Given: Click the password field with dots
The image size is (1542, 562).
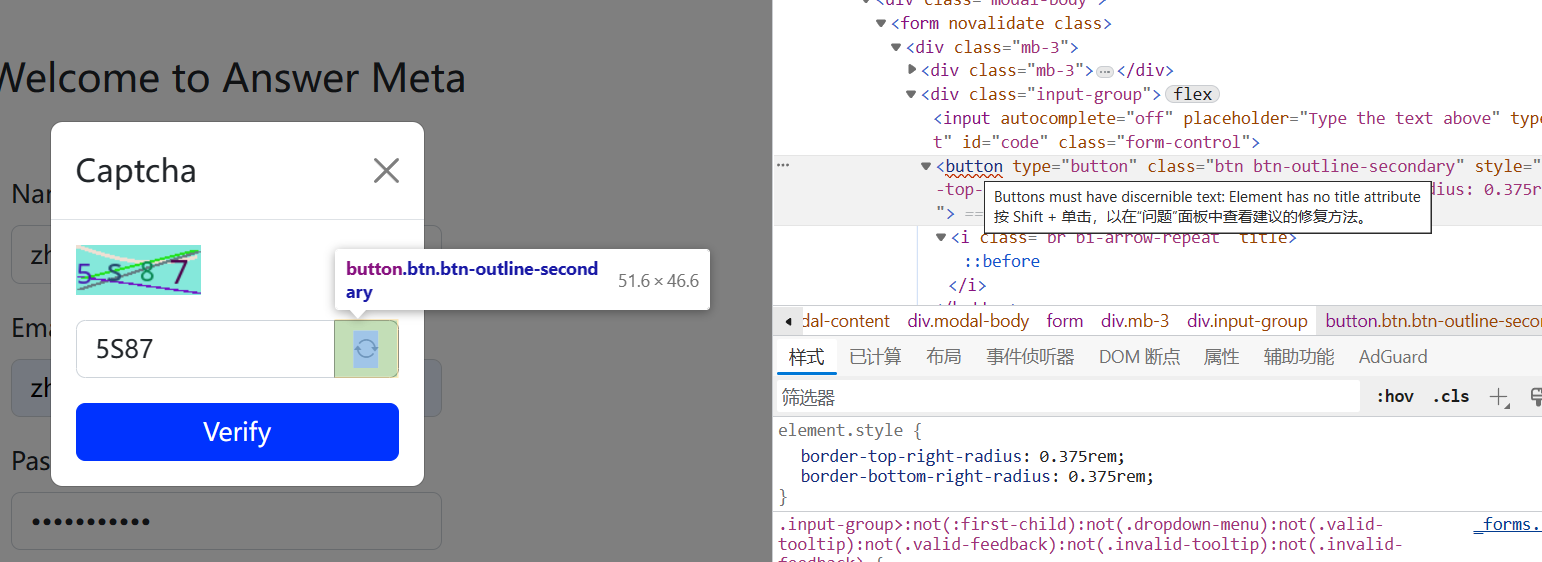Looking at the screenshot, I should (x=226, y=521).
